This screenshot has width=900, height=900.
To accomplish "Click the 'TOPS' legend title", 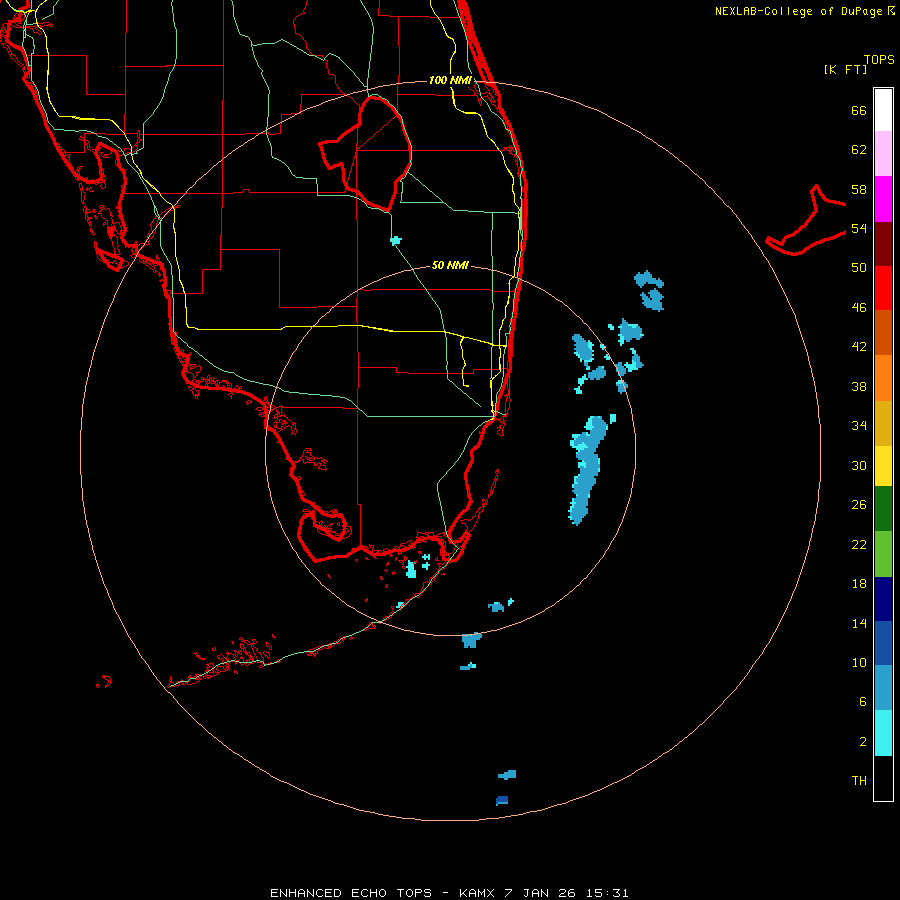I will click(879, 60).
